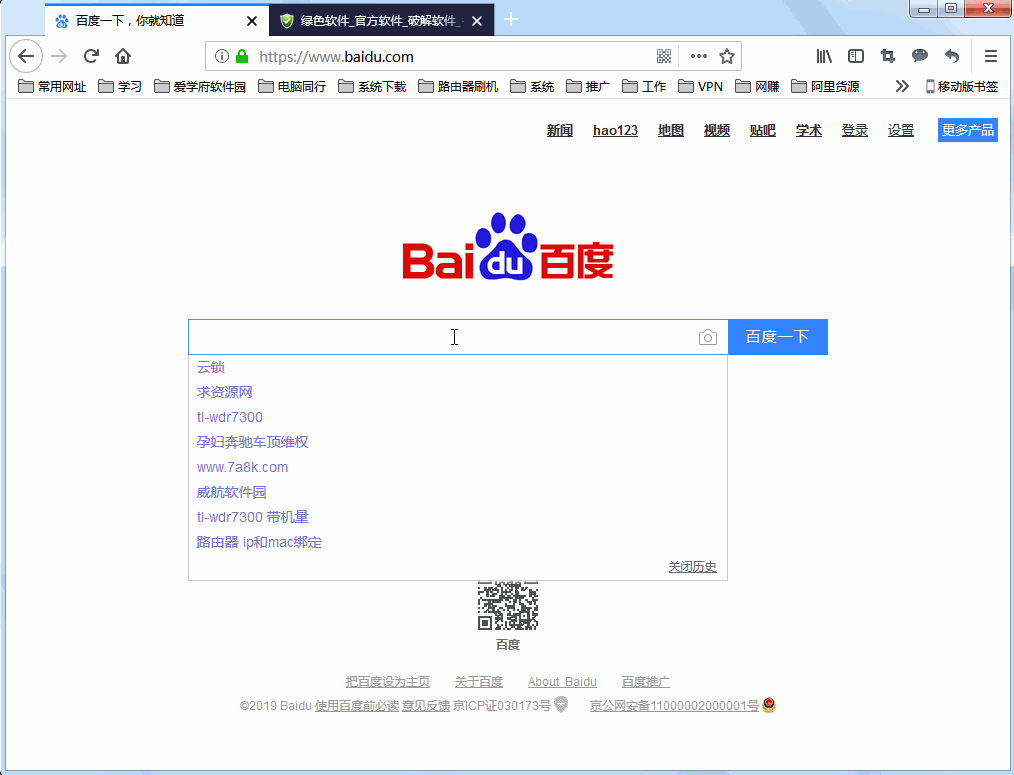This screenshot has height=775, width=1014.
Task: Open the 推广 bookmark folder
Action: pyautogui.click(x=588, y=86)
